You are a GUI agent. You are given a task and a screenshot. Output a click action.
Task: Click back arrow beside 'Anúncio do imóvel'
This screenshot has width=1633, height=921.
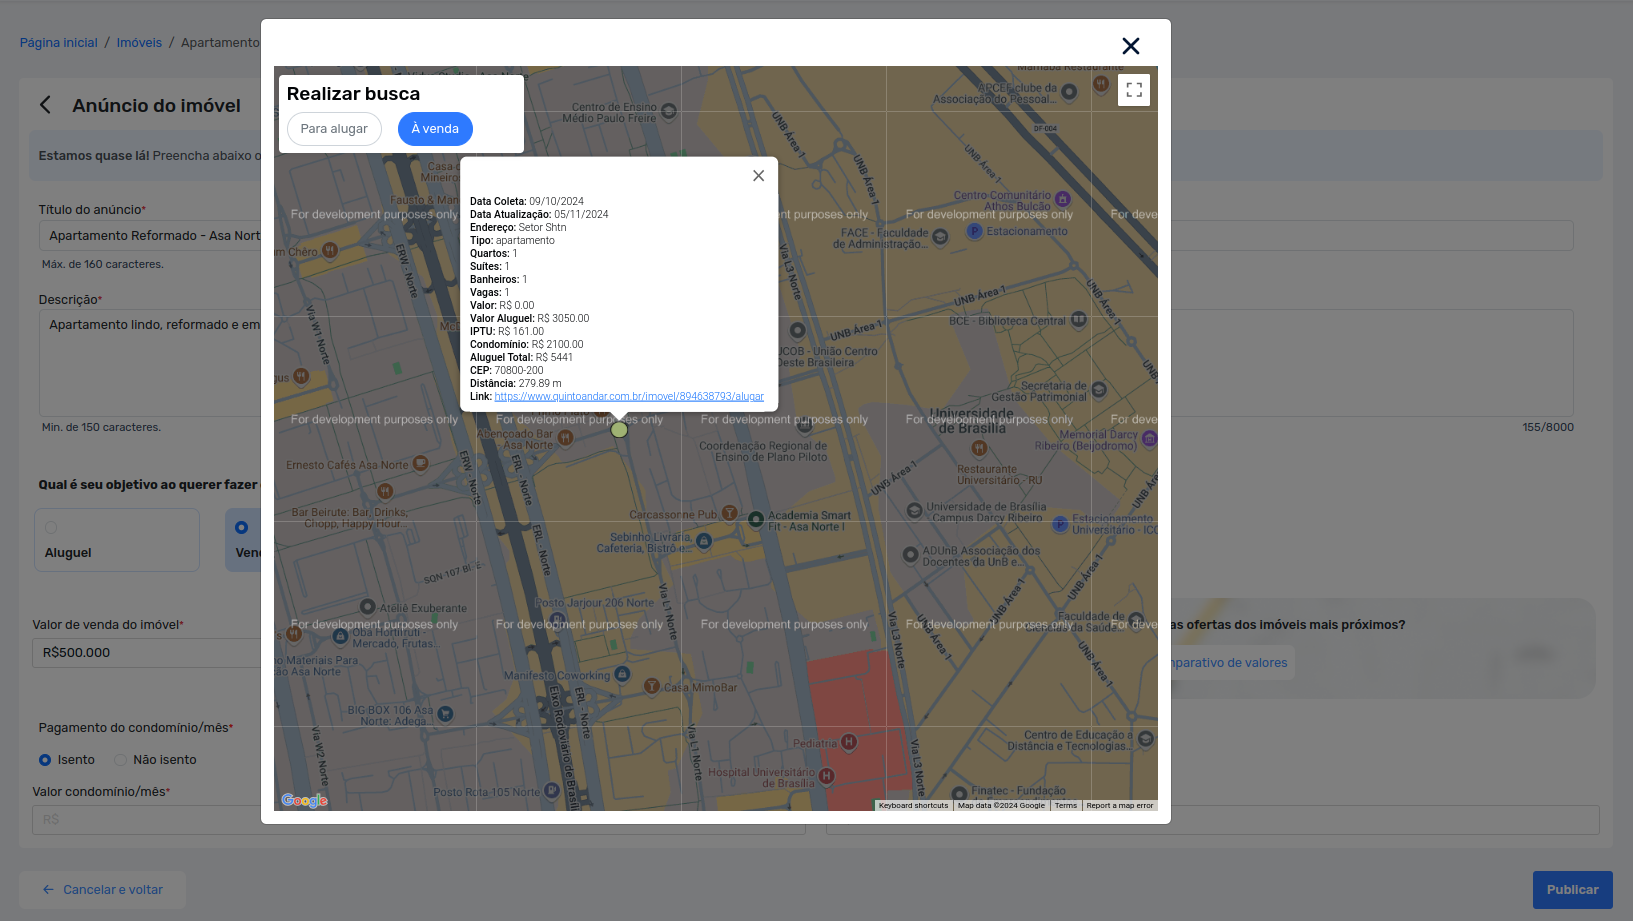[x=45, y=105]
